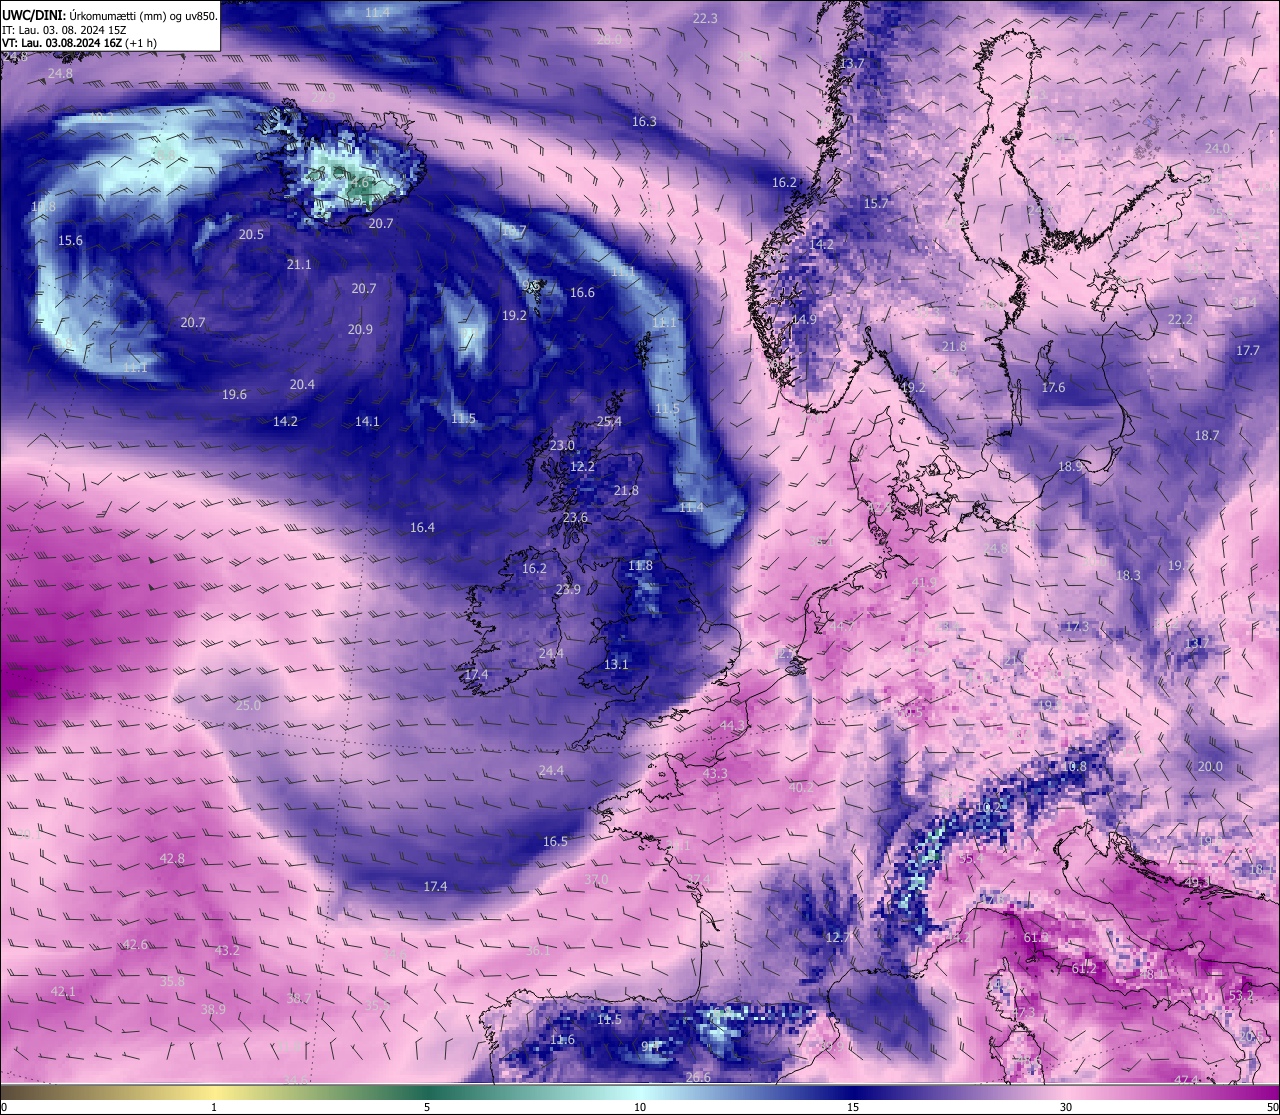Image resolution: width=1280 pixels, height=1115 pixels.
Task: Click the map value 42.1
Action: (63, 992)
